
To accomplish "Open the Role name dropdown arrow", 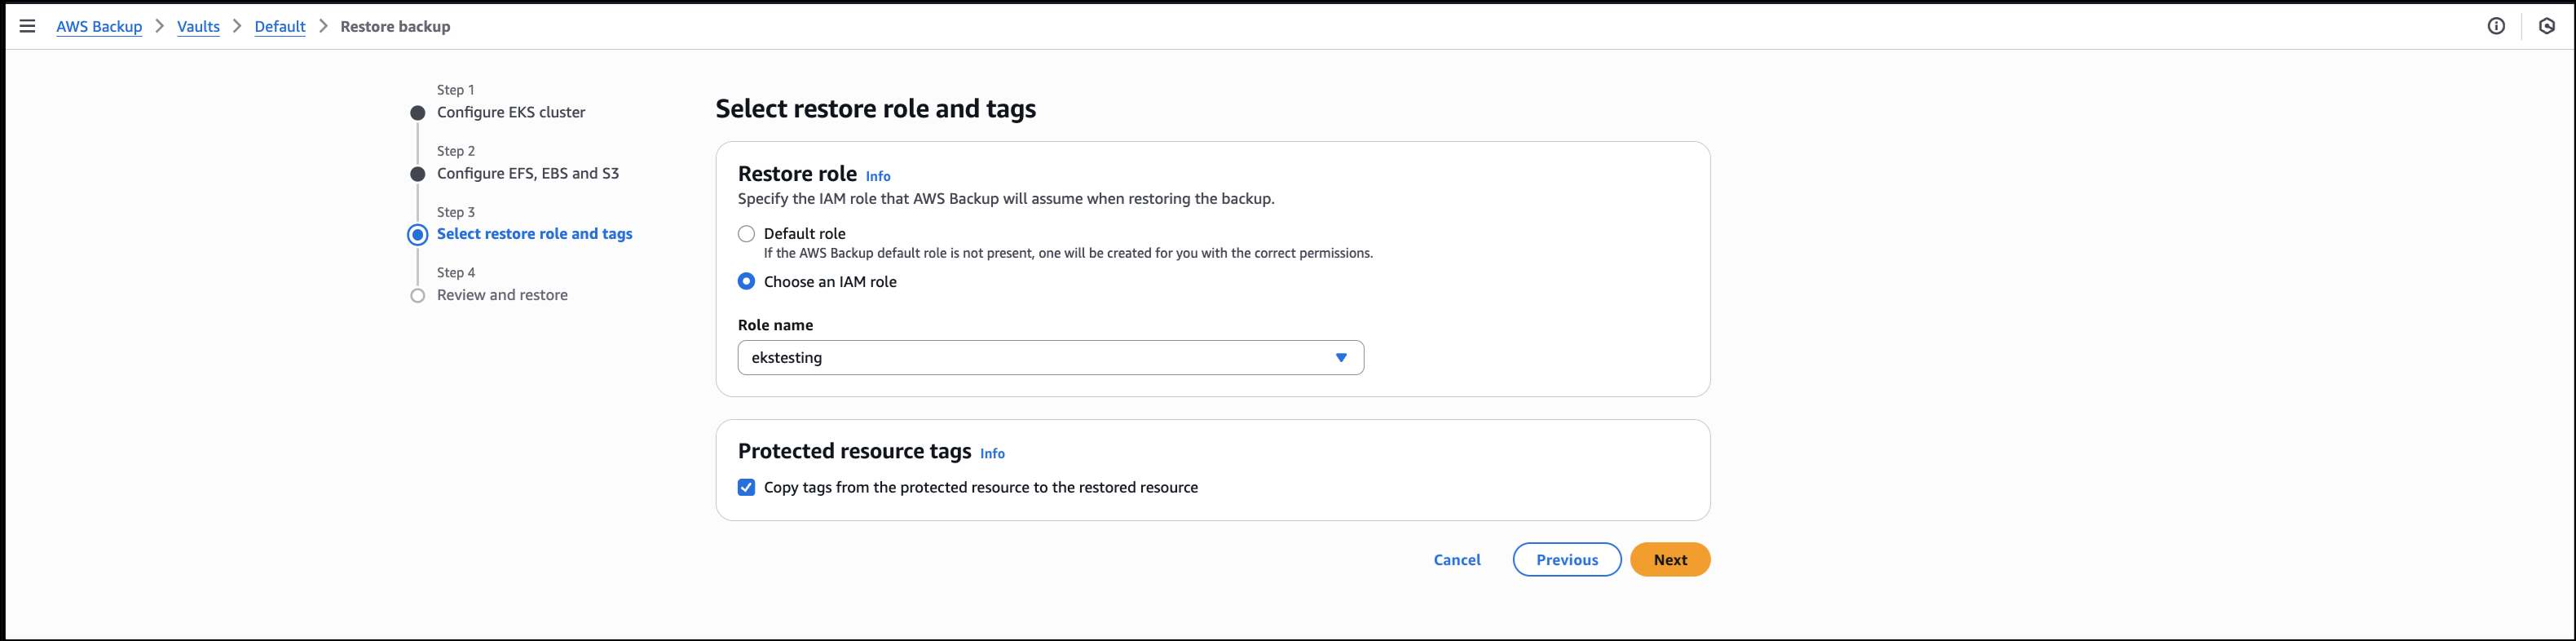I will pos(1341,358).
